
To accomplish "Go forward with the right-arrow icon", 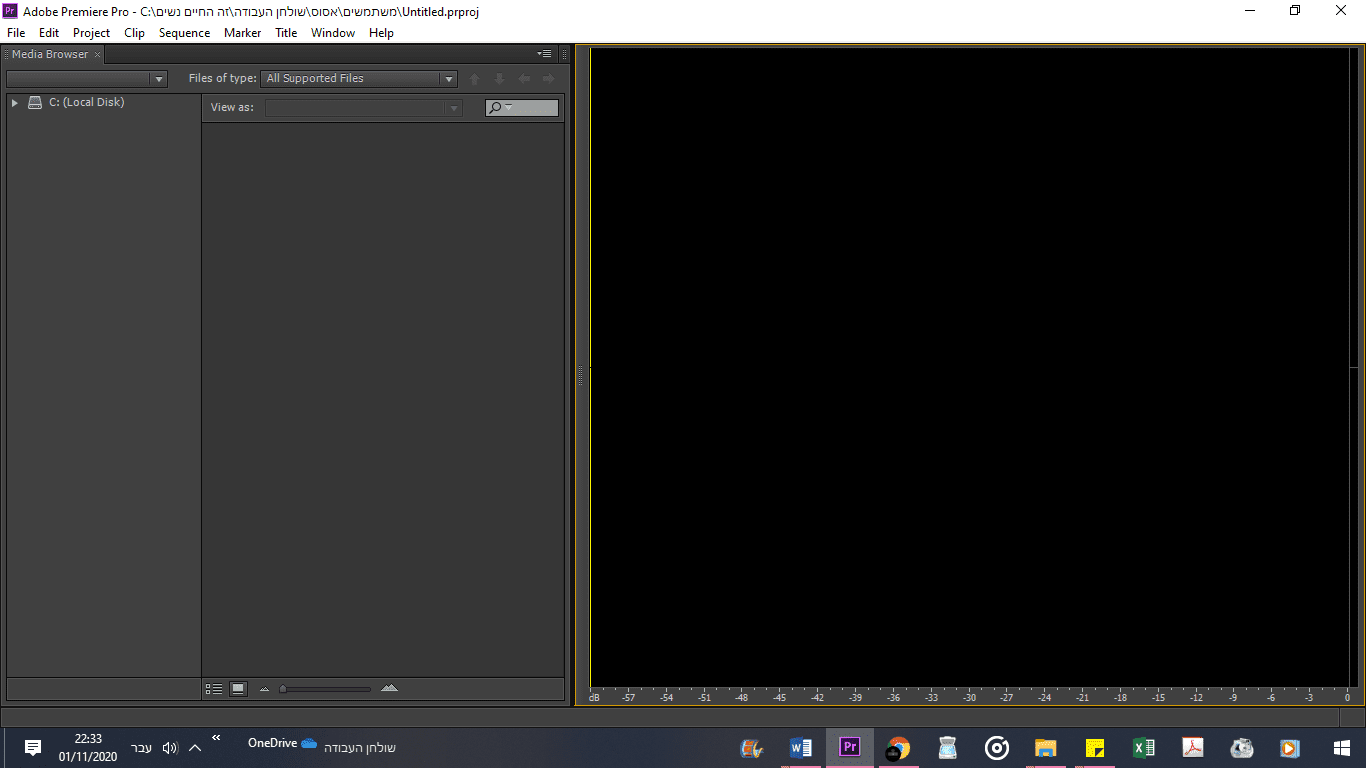I will click(548, 78).
